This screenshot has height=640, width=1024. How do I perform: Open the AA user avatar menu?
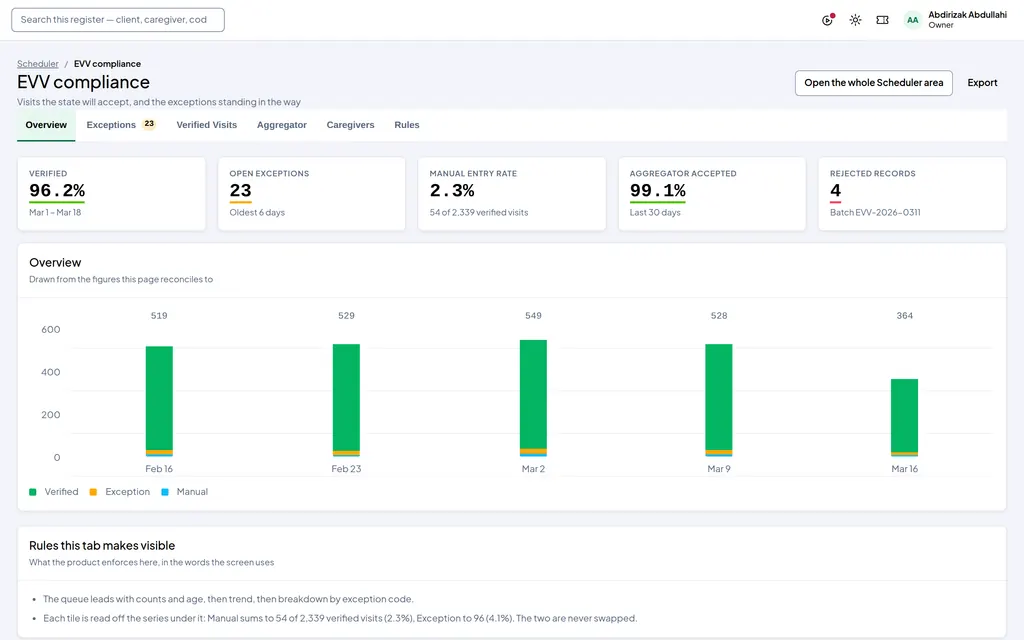tap(912, 20)
